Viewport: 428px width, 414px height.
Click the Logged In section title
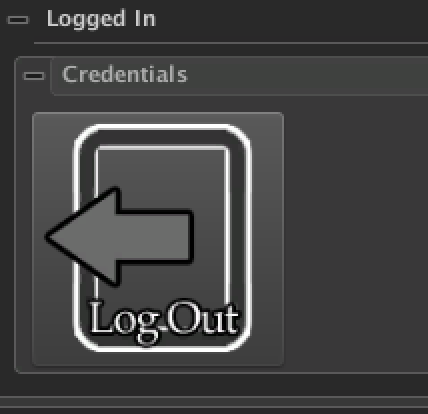point(101,19)
